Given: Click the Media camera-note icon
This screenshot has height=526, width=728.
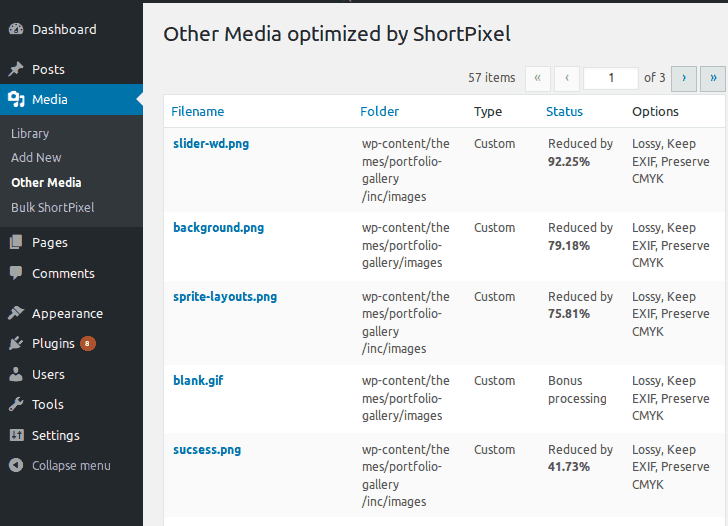Looking at the screenshot, I should click(16, 99).
